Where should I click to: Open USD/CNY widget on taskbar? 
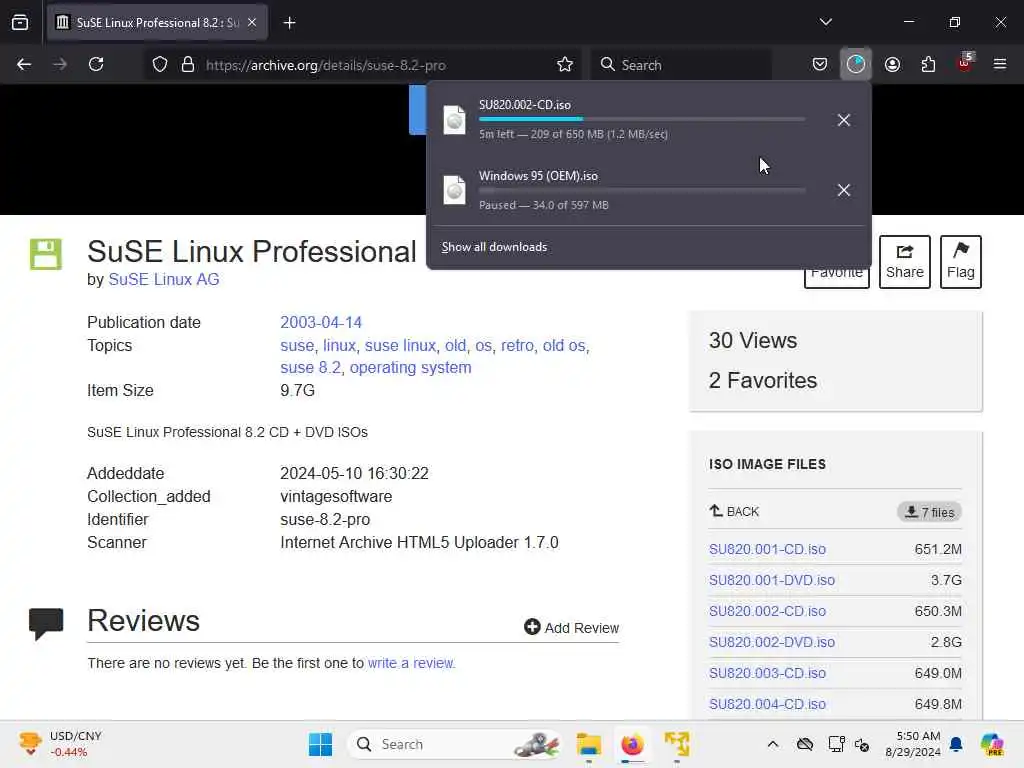pyautogui.click(x=60, y=744)
